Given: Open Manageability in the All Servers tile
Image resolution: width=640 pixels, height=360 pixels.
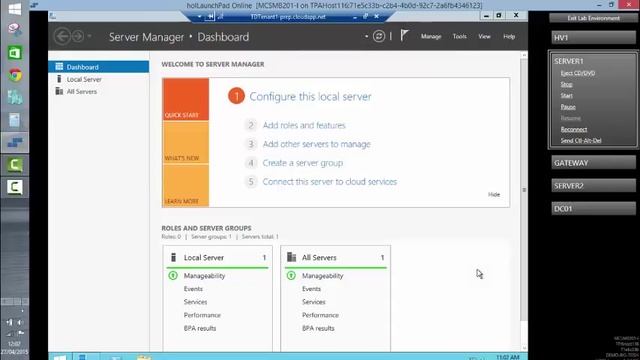Looking at the screenshot, I should (322, 276).
